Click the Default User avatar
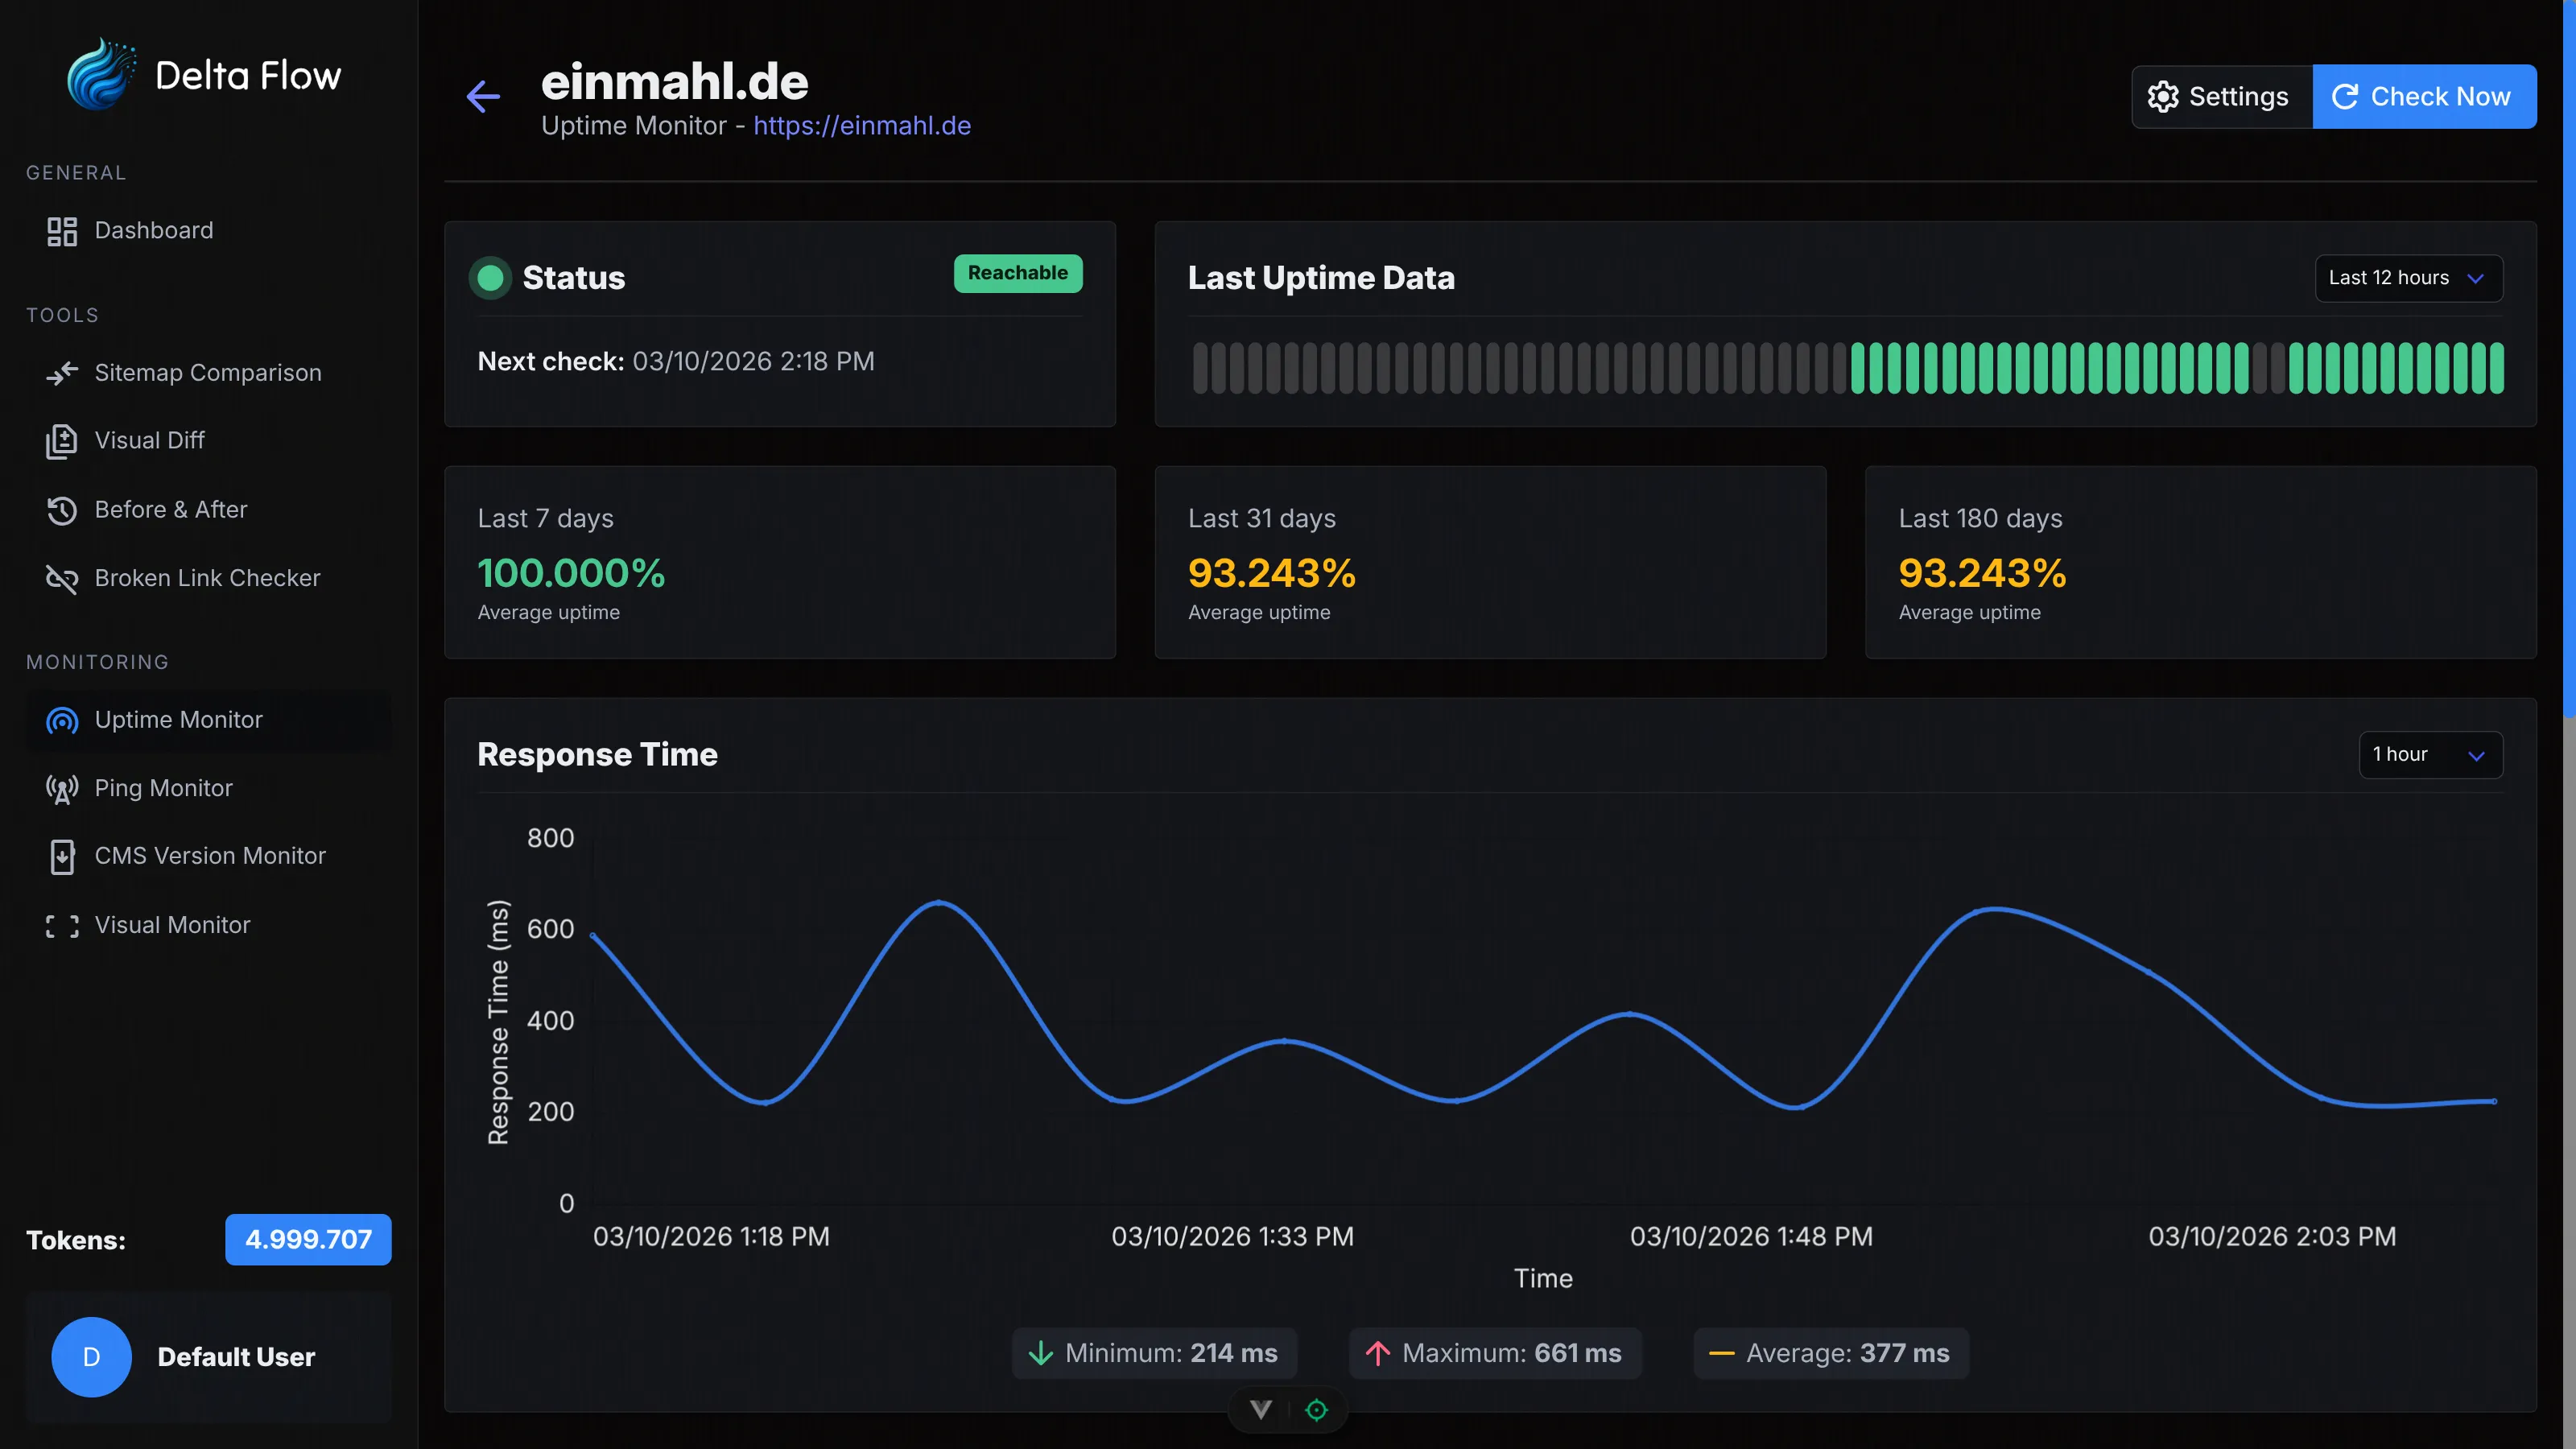 pyautogui.click(x=91, y=1357)
